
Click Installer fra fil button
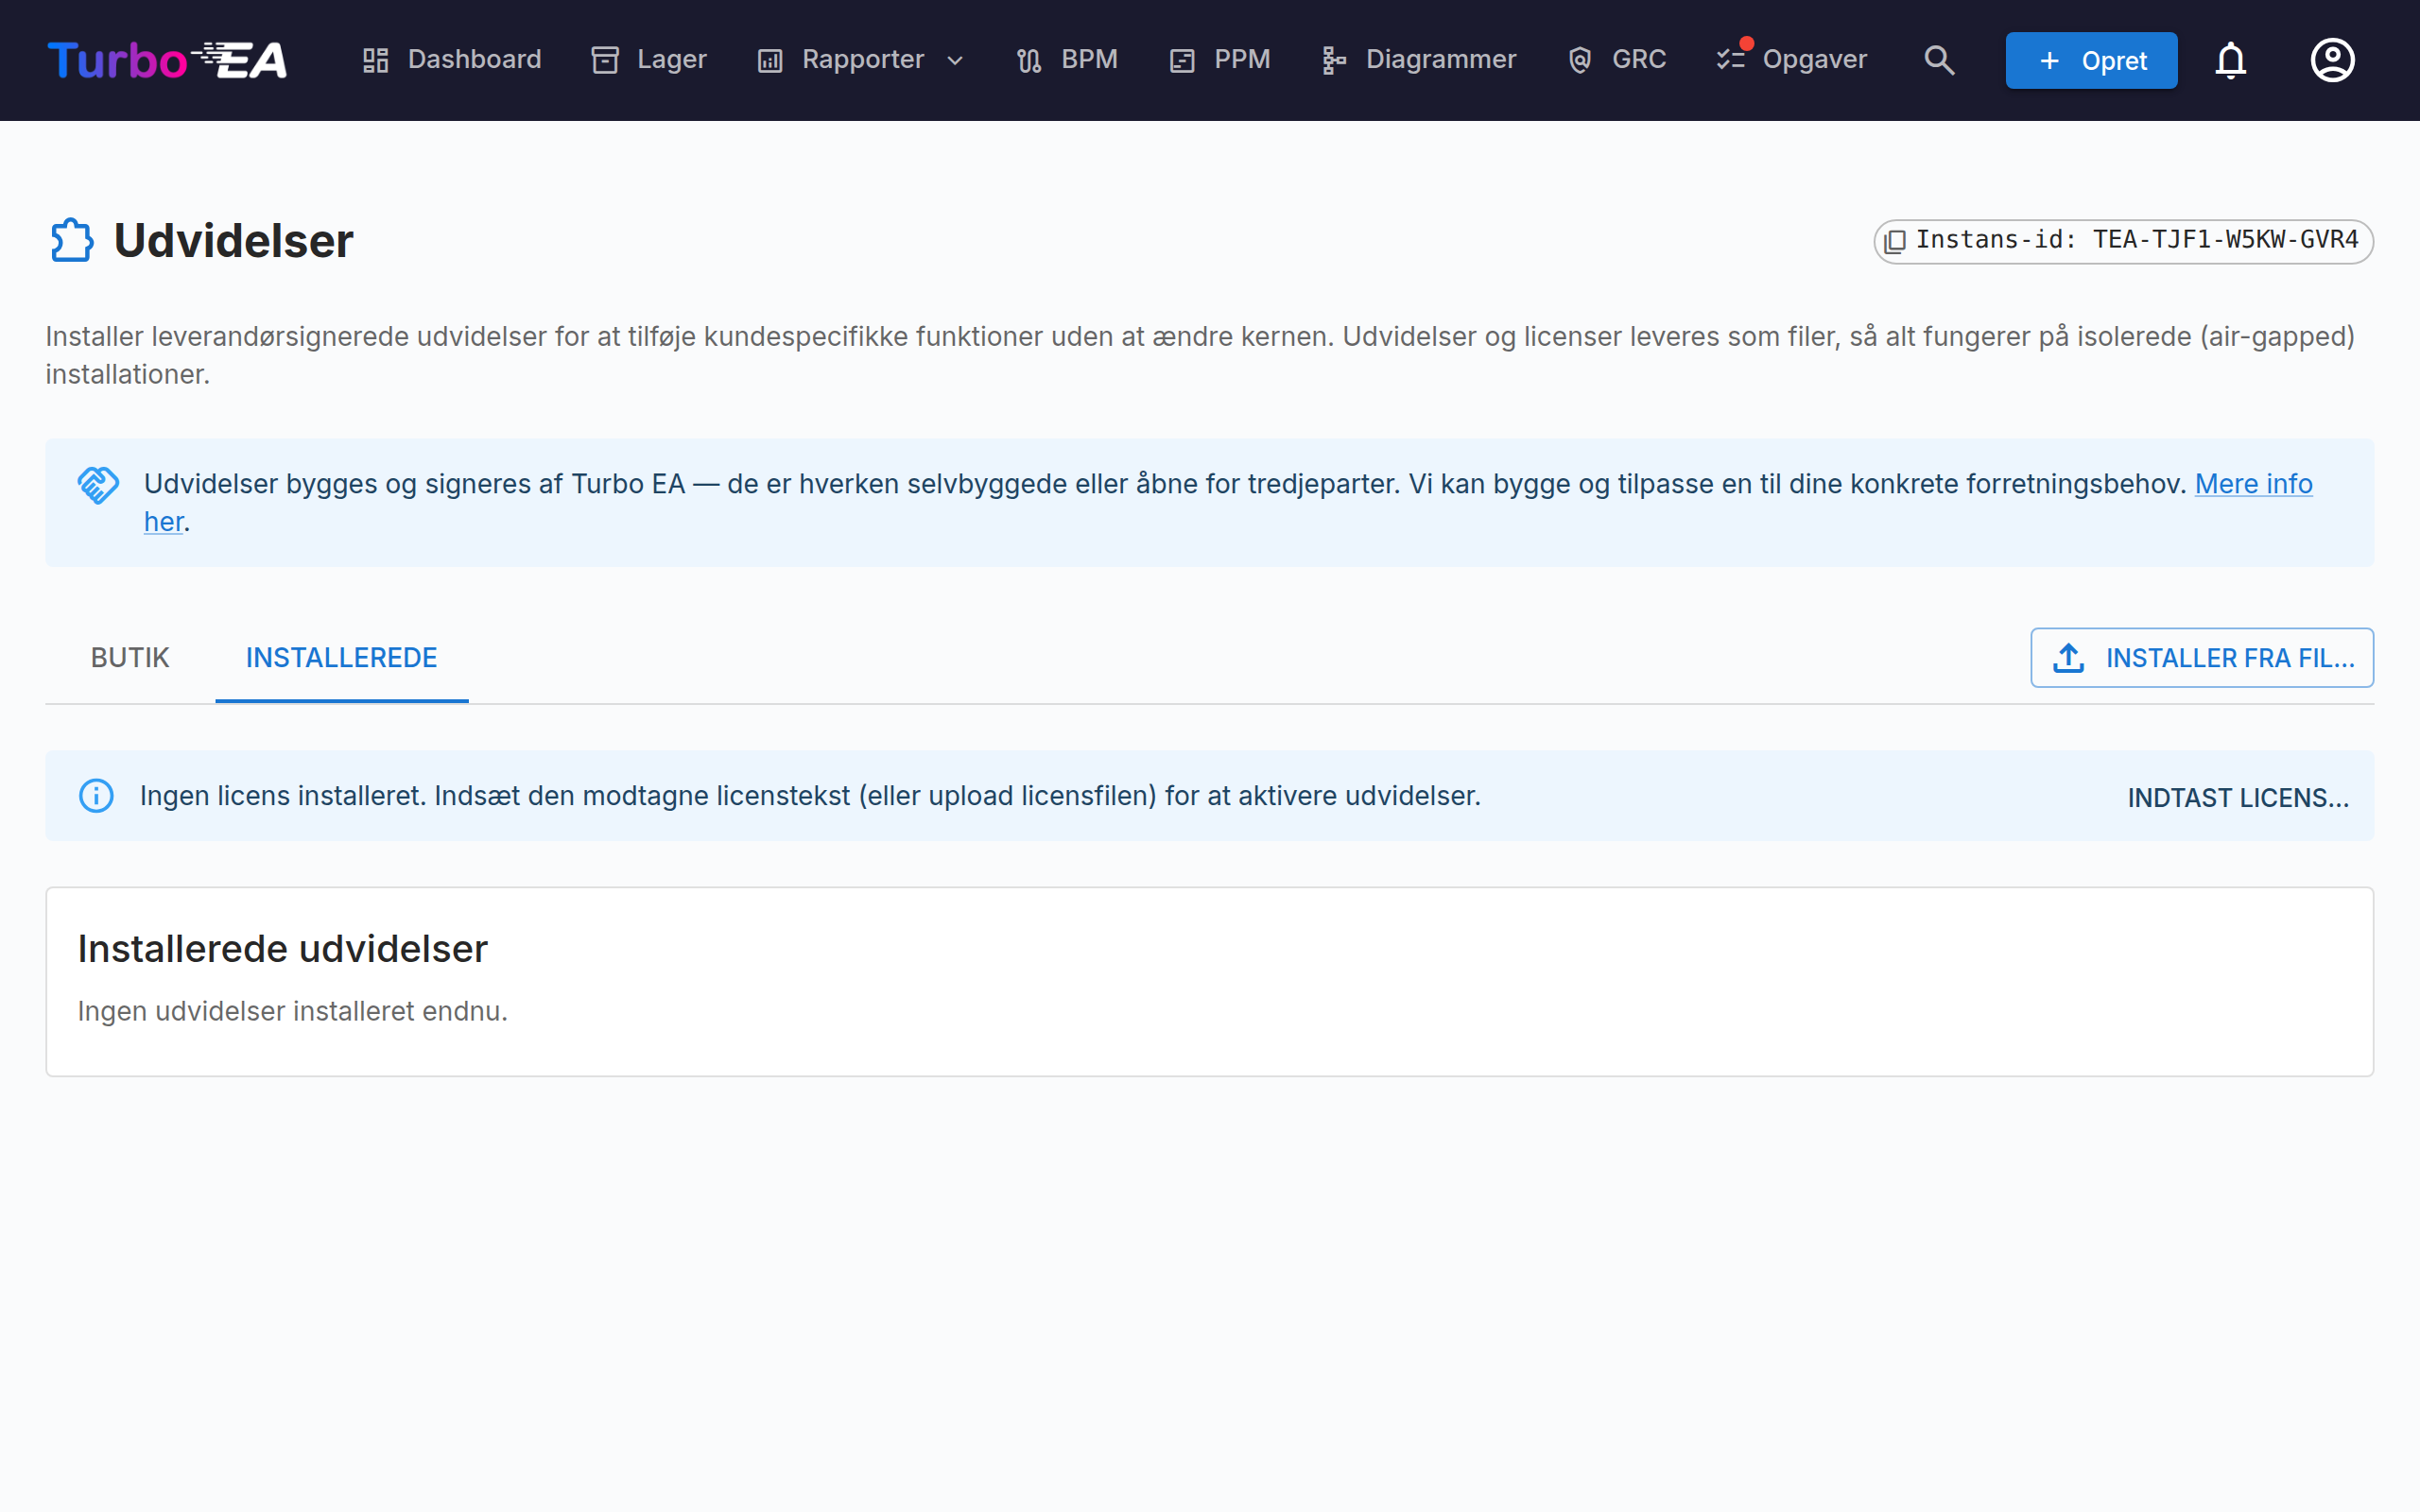pyautogui.click(x=2202, y=658)
